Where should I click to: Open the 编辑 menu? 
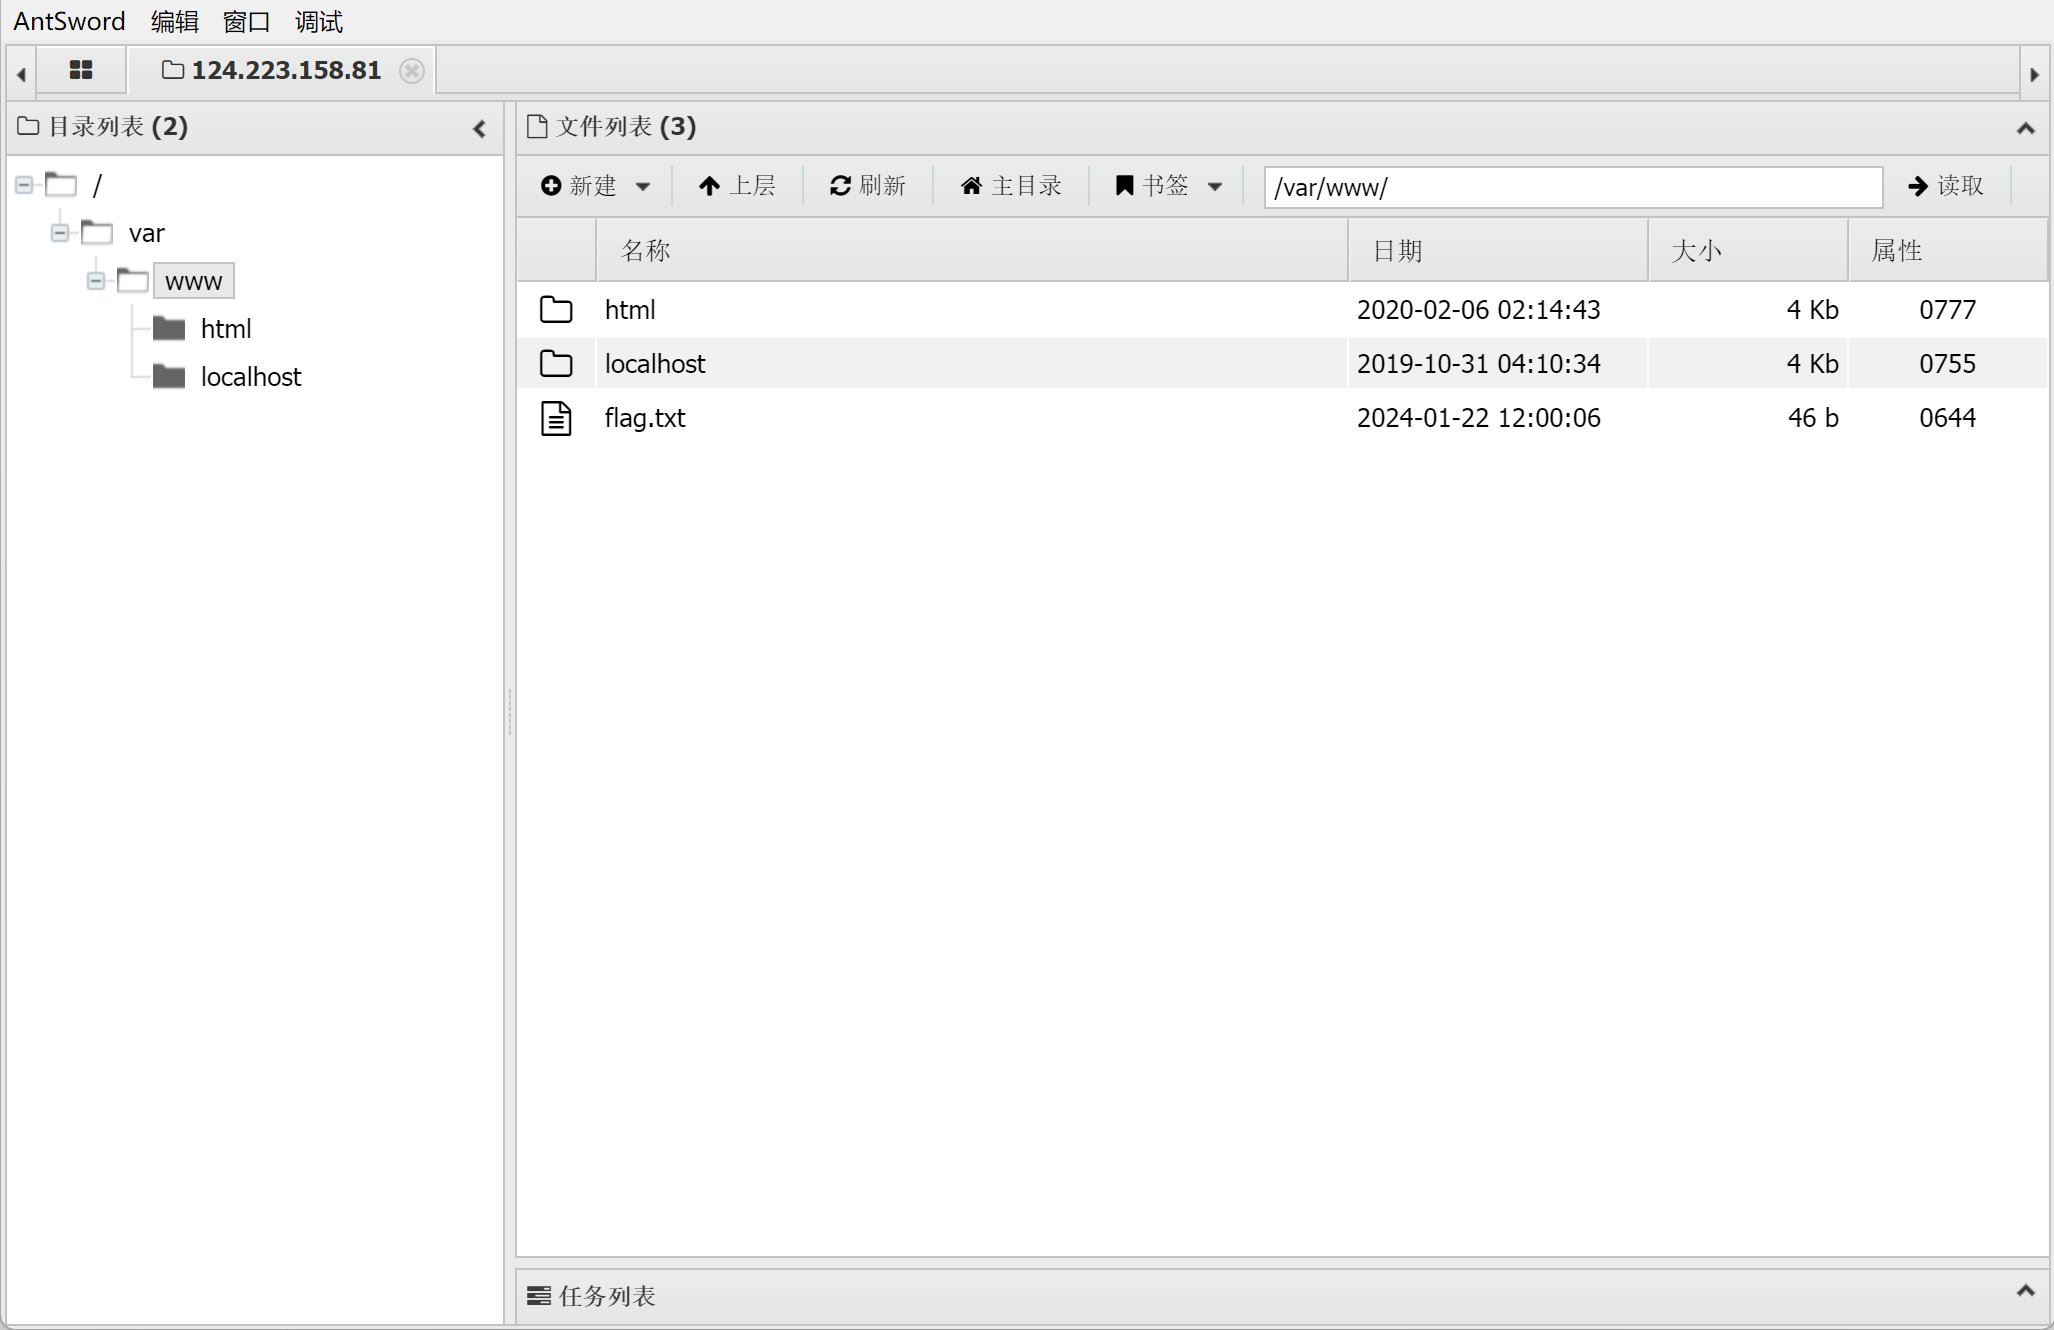click(175, 21)
